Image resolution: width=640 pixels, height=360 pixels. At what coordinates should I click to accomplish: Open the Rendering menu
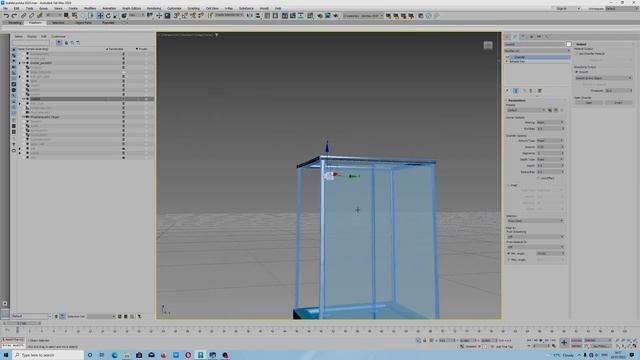coord(154,8)
